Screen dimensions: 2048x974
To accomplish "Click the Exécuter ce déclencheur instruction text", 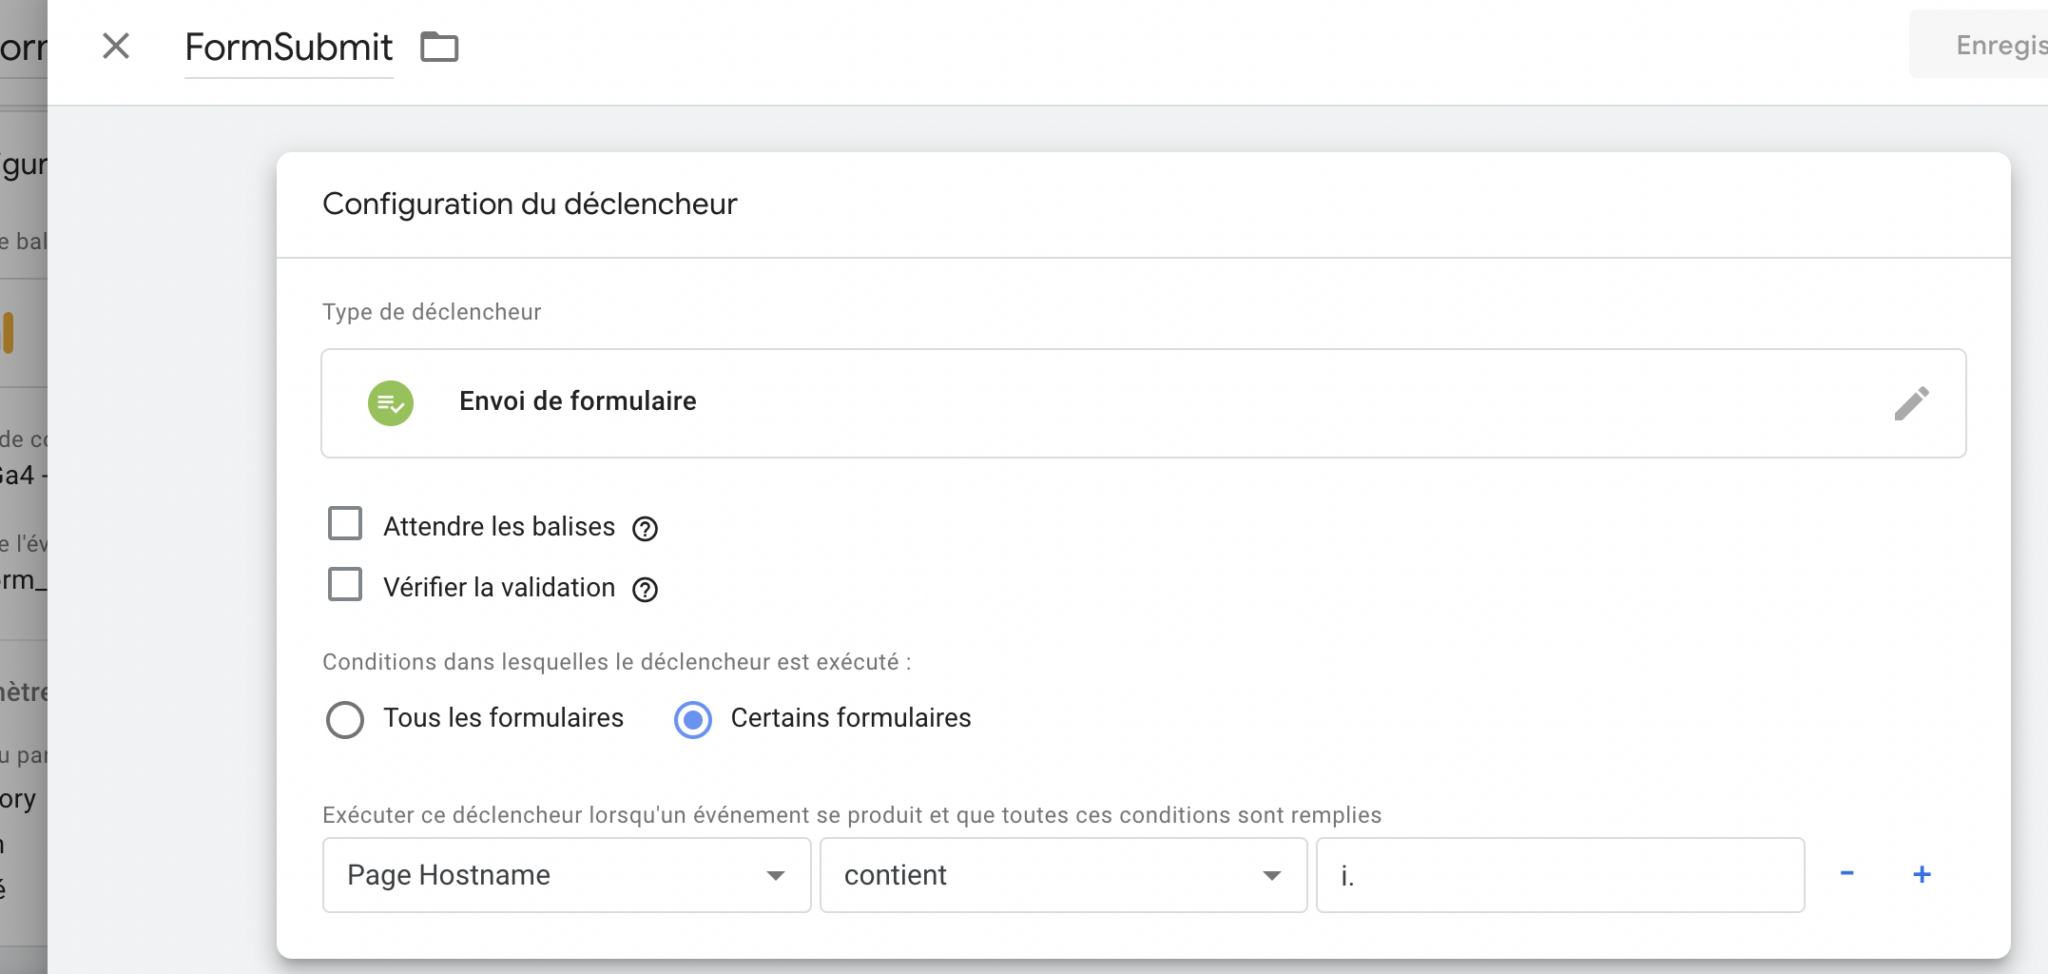I will pos(852,815).
